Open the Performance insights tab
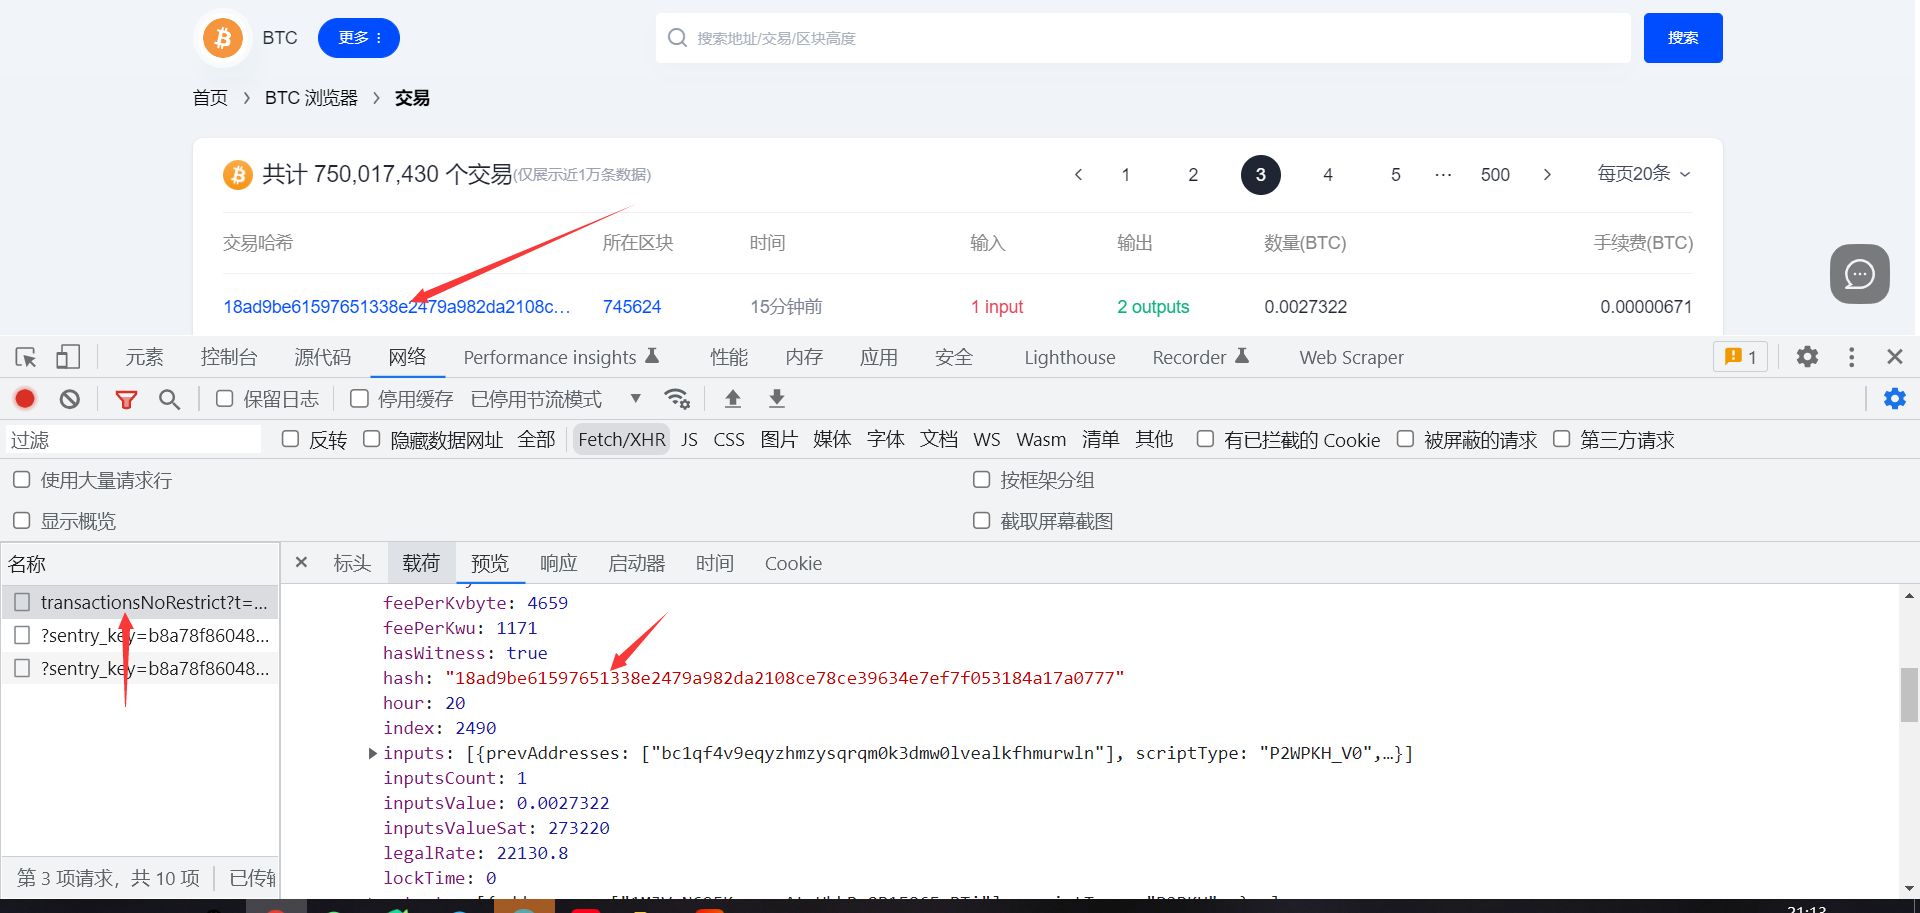This screenshot has height=913, width=1920. click(x=561, y=357)
